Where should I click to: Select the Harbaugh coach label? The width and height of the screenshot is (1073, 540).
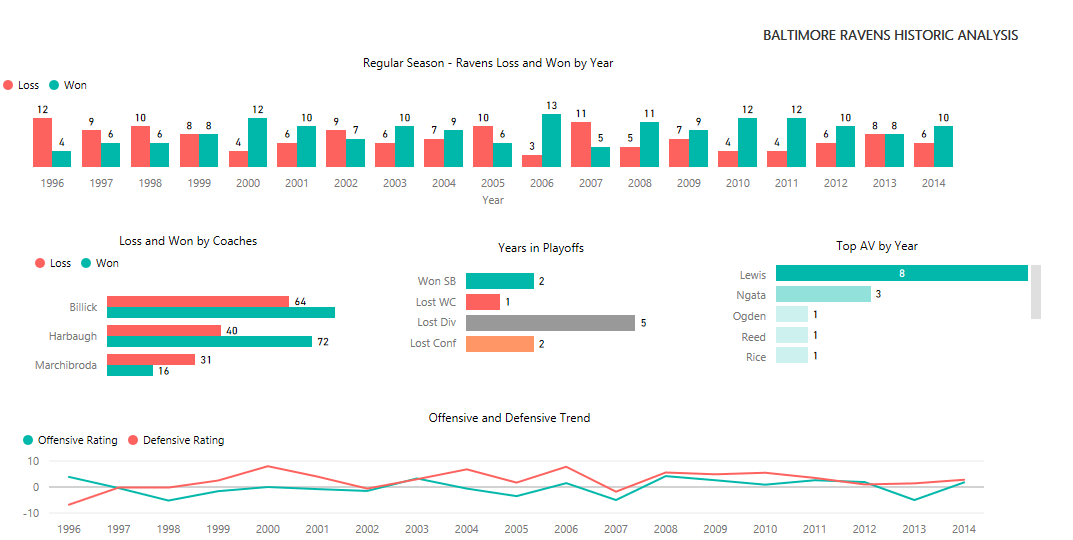(73, 336)
